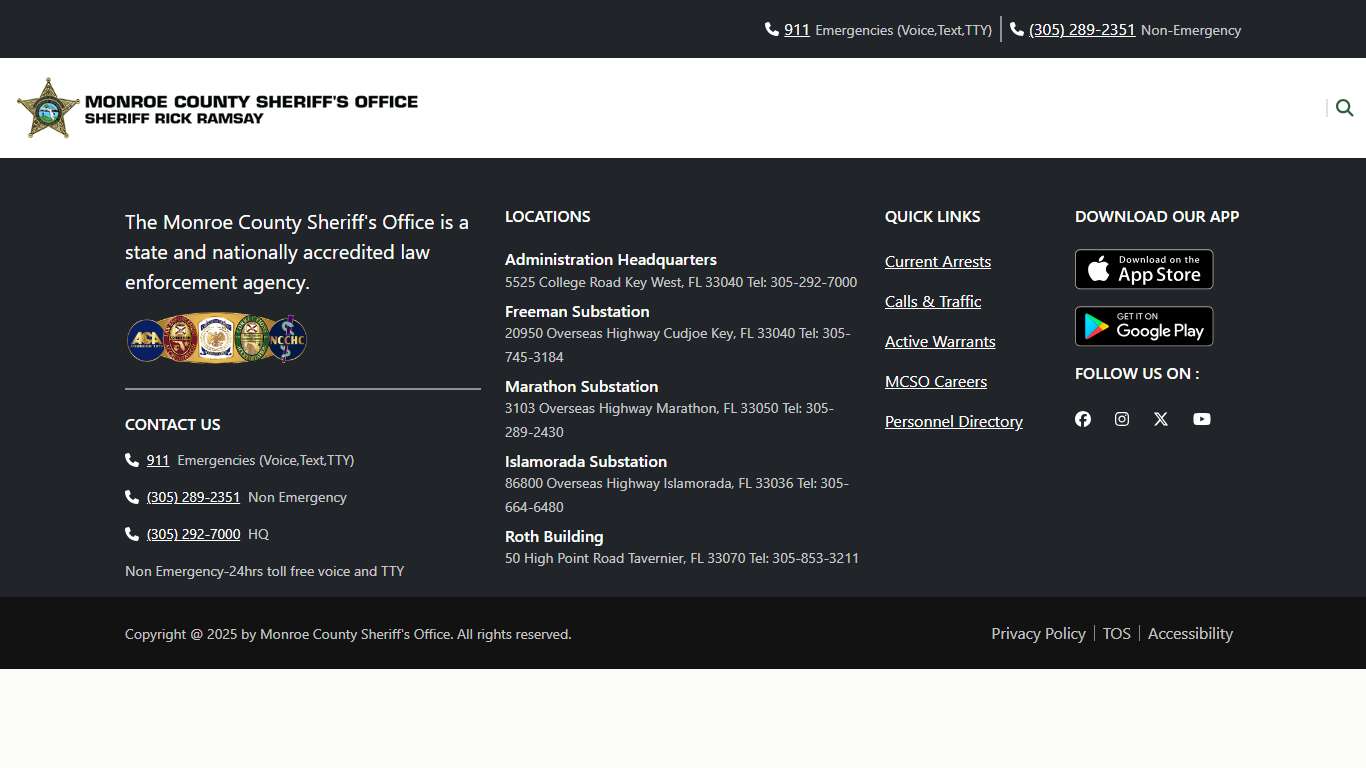Viewport: 1366px width, 768px height.
Task: Open the Accessibility footer link
Action: coord(1190,633)
